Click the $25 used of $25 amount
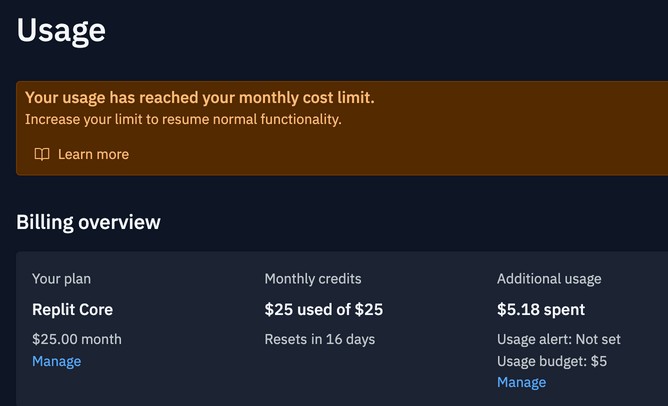This screenshot has height=406, width=668. point(324,309)
